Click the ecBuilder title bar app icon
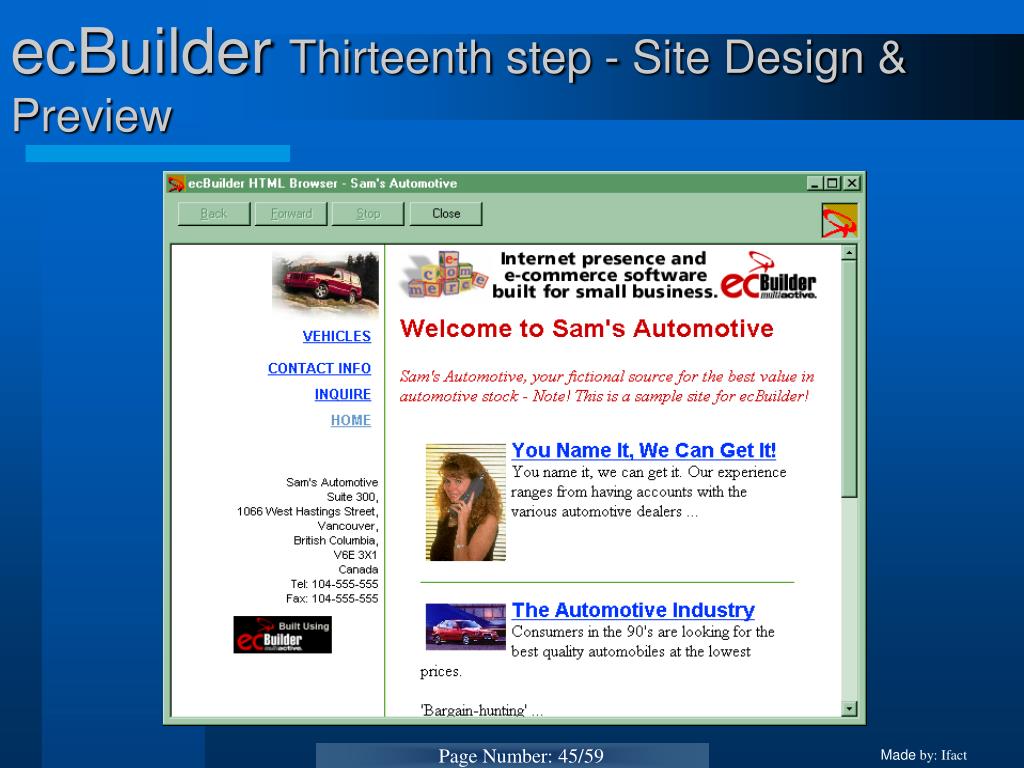The image size is (1024, 768). point(176,184)
